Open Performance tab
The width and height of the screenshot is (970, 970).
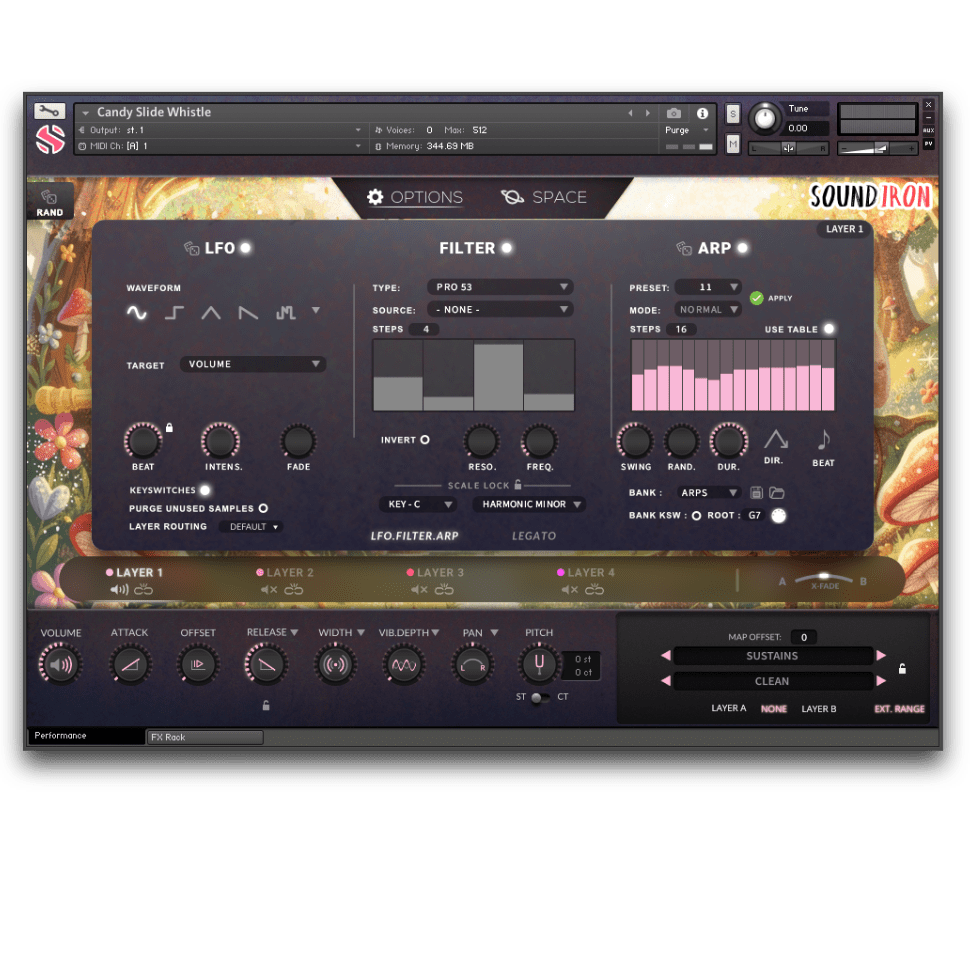pyautogui.click(x=87, y=736)
